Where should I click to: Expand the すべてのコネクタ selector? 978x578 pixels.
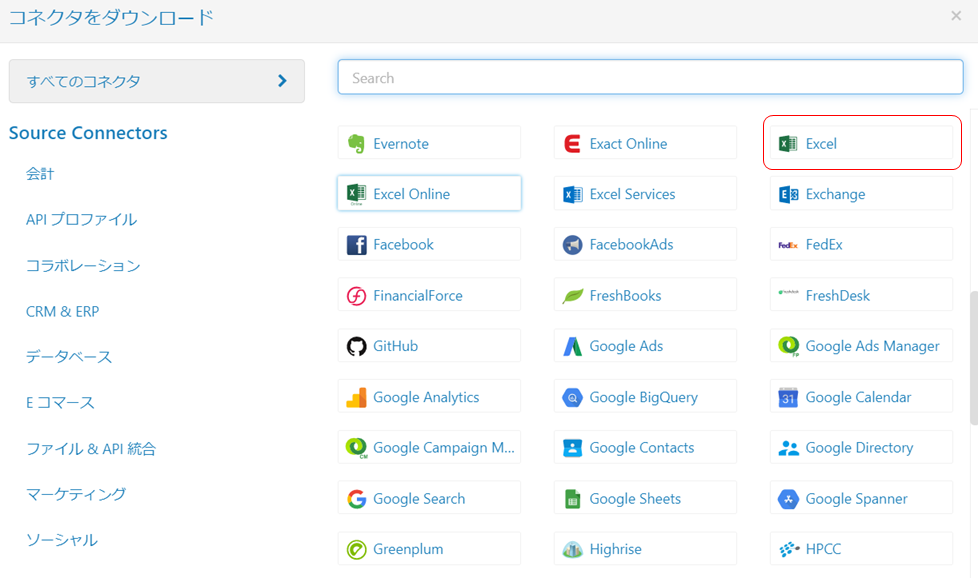click(157, 81)
